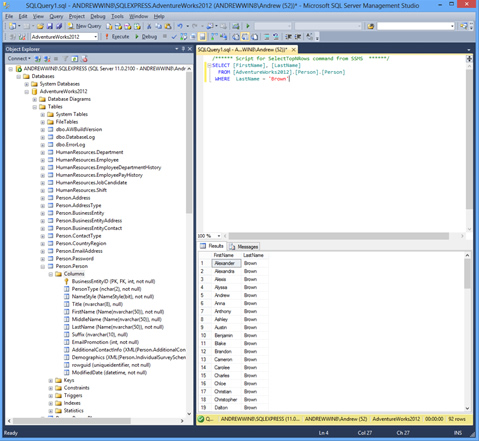Image resolution: width=479 pixels, height=441 pixels.
Task: Open Find in Files from the toolbar
Action: point(370,26)
